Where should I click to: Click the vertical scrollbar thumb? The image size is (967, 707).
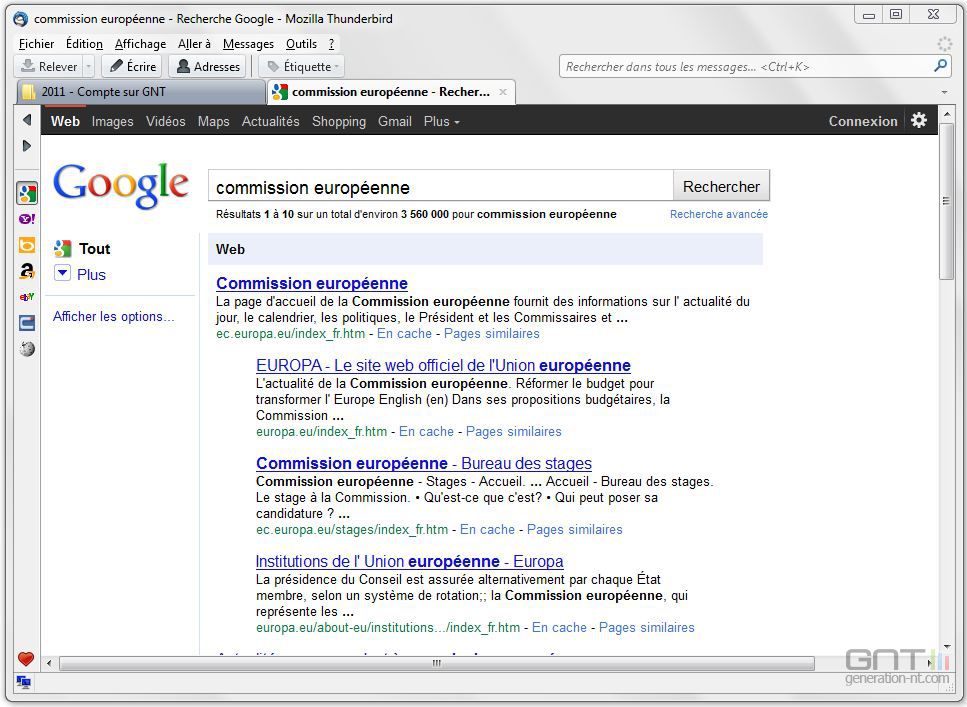pos(946,201)
